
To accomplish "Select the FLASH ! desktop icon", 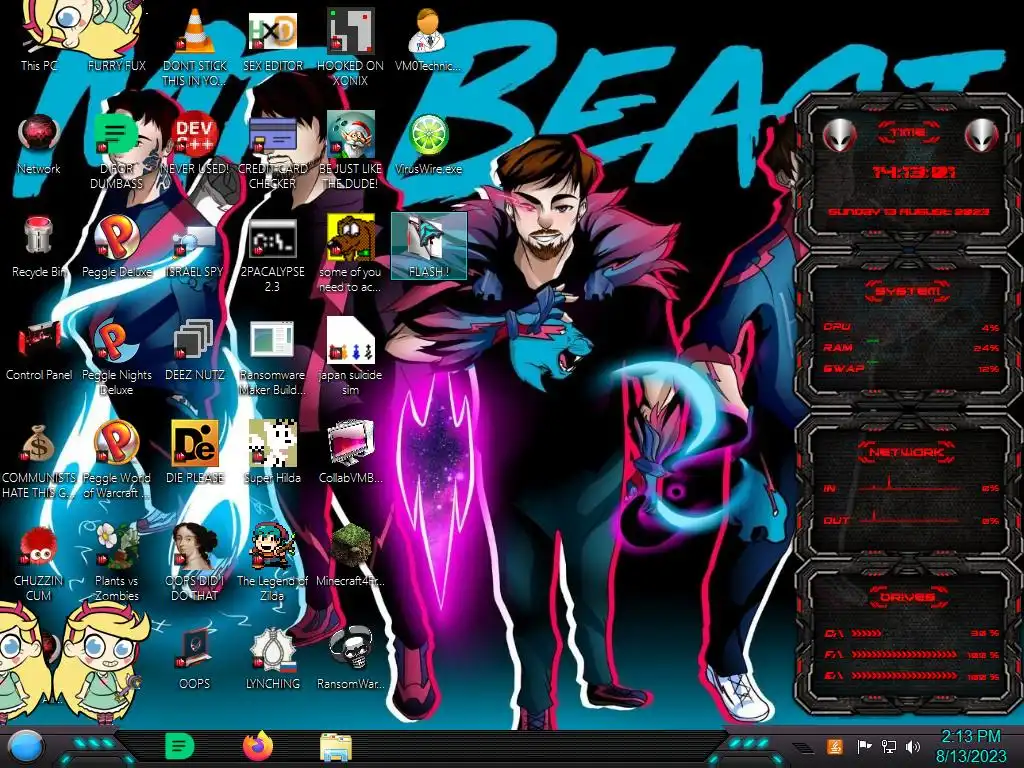I will click(x=429, y=246).
